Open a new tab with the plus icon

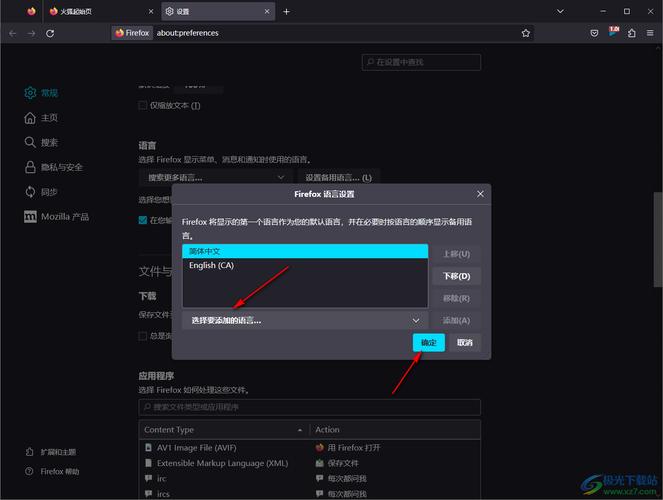pyautogui.click(x=286, y=11)
